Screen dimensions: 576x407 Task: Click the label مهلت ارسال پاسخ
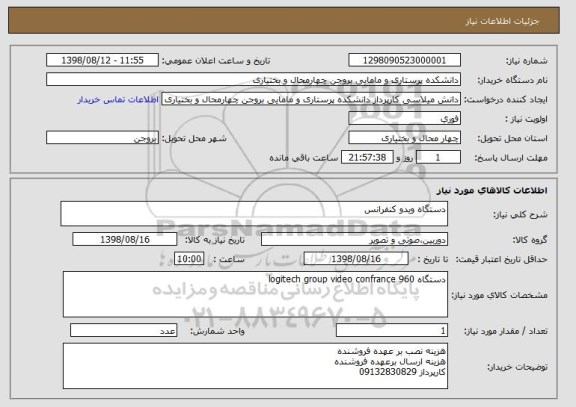click(511, 158)
